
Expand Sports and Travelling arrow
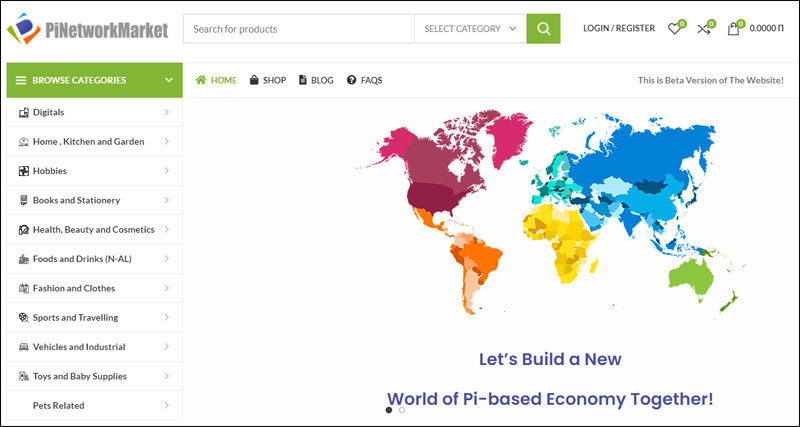tap(166, 317)
